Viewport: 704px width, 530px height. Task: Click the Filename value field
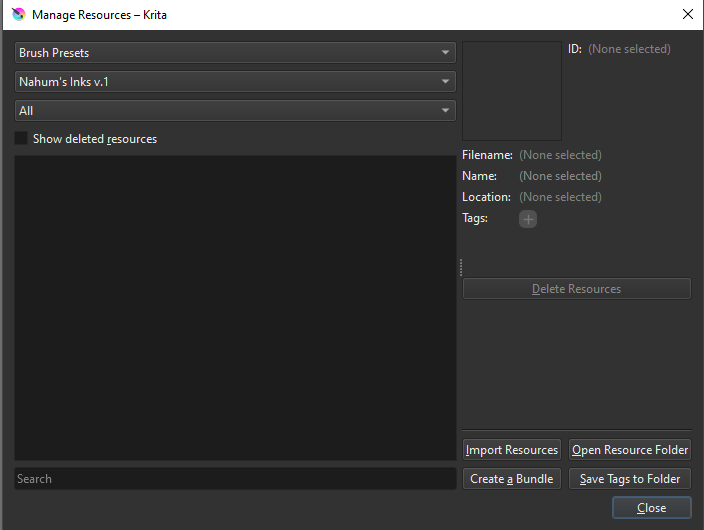point(560,155)
